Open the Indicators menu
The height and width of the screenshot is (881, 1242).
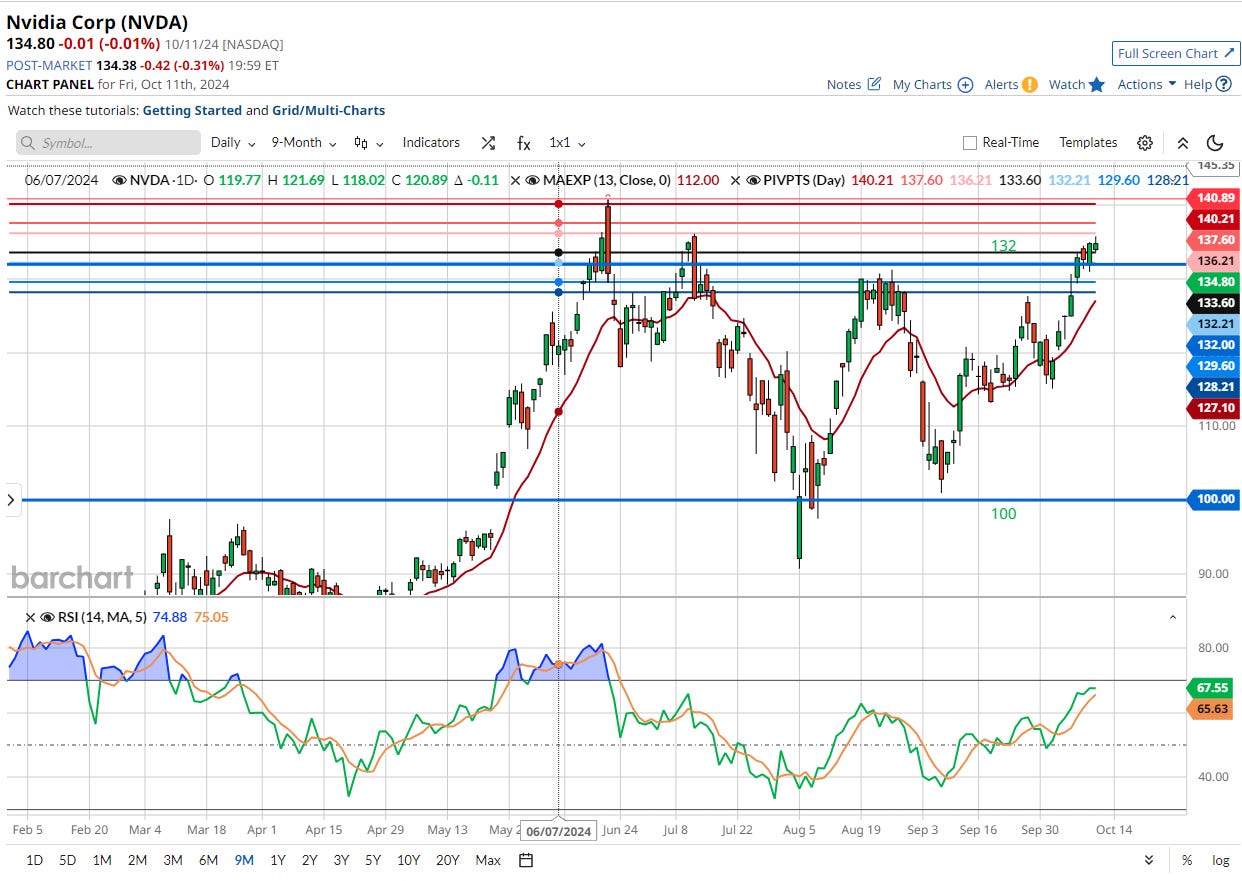pyautogui.click(x=431, y=143)
